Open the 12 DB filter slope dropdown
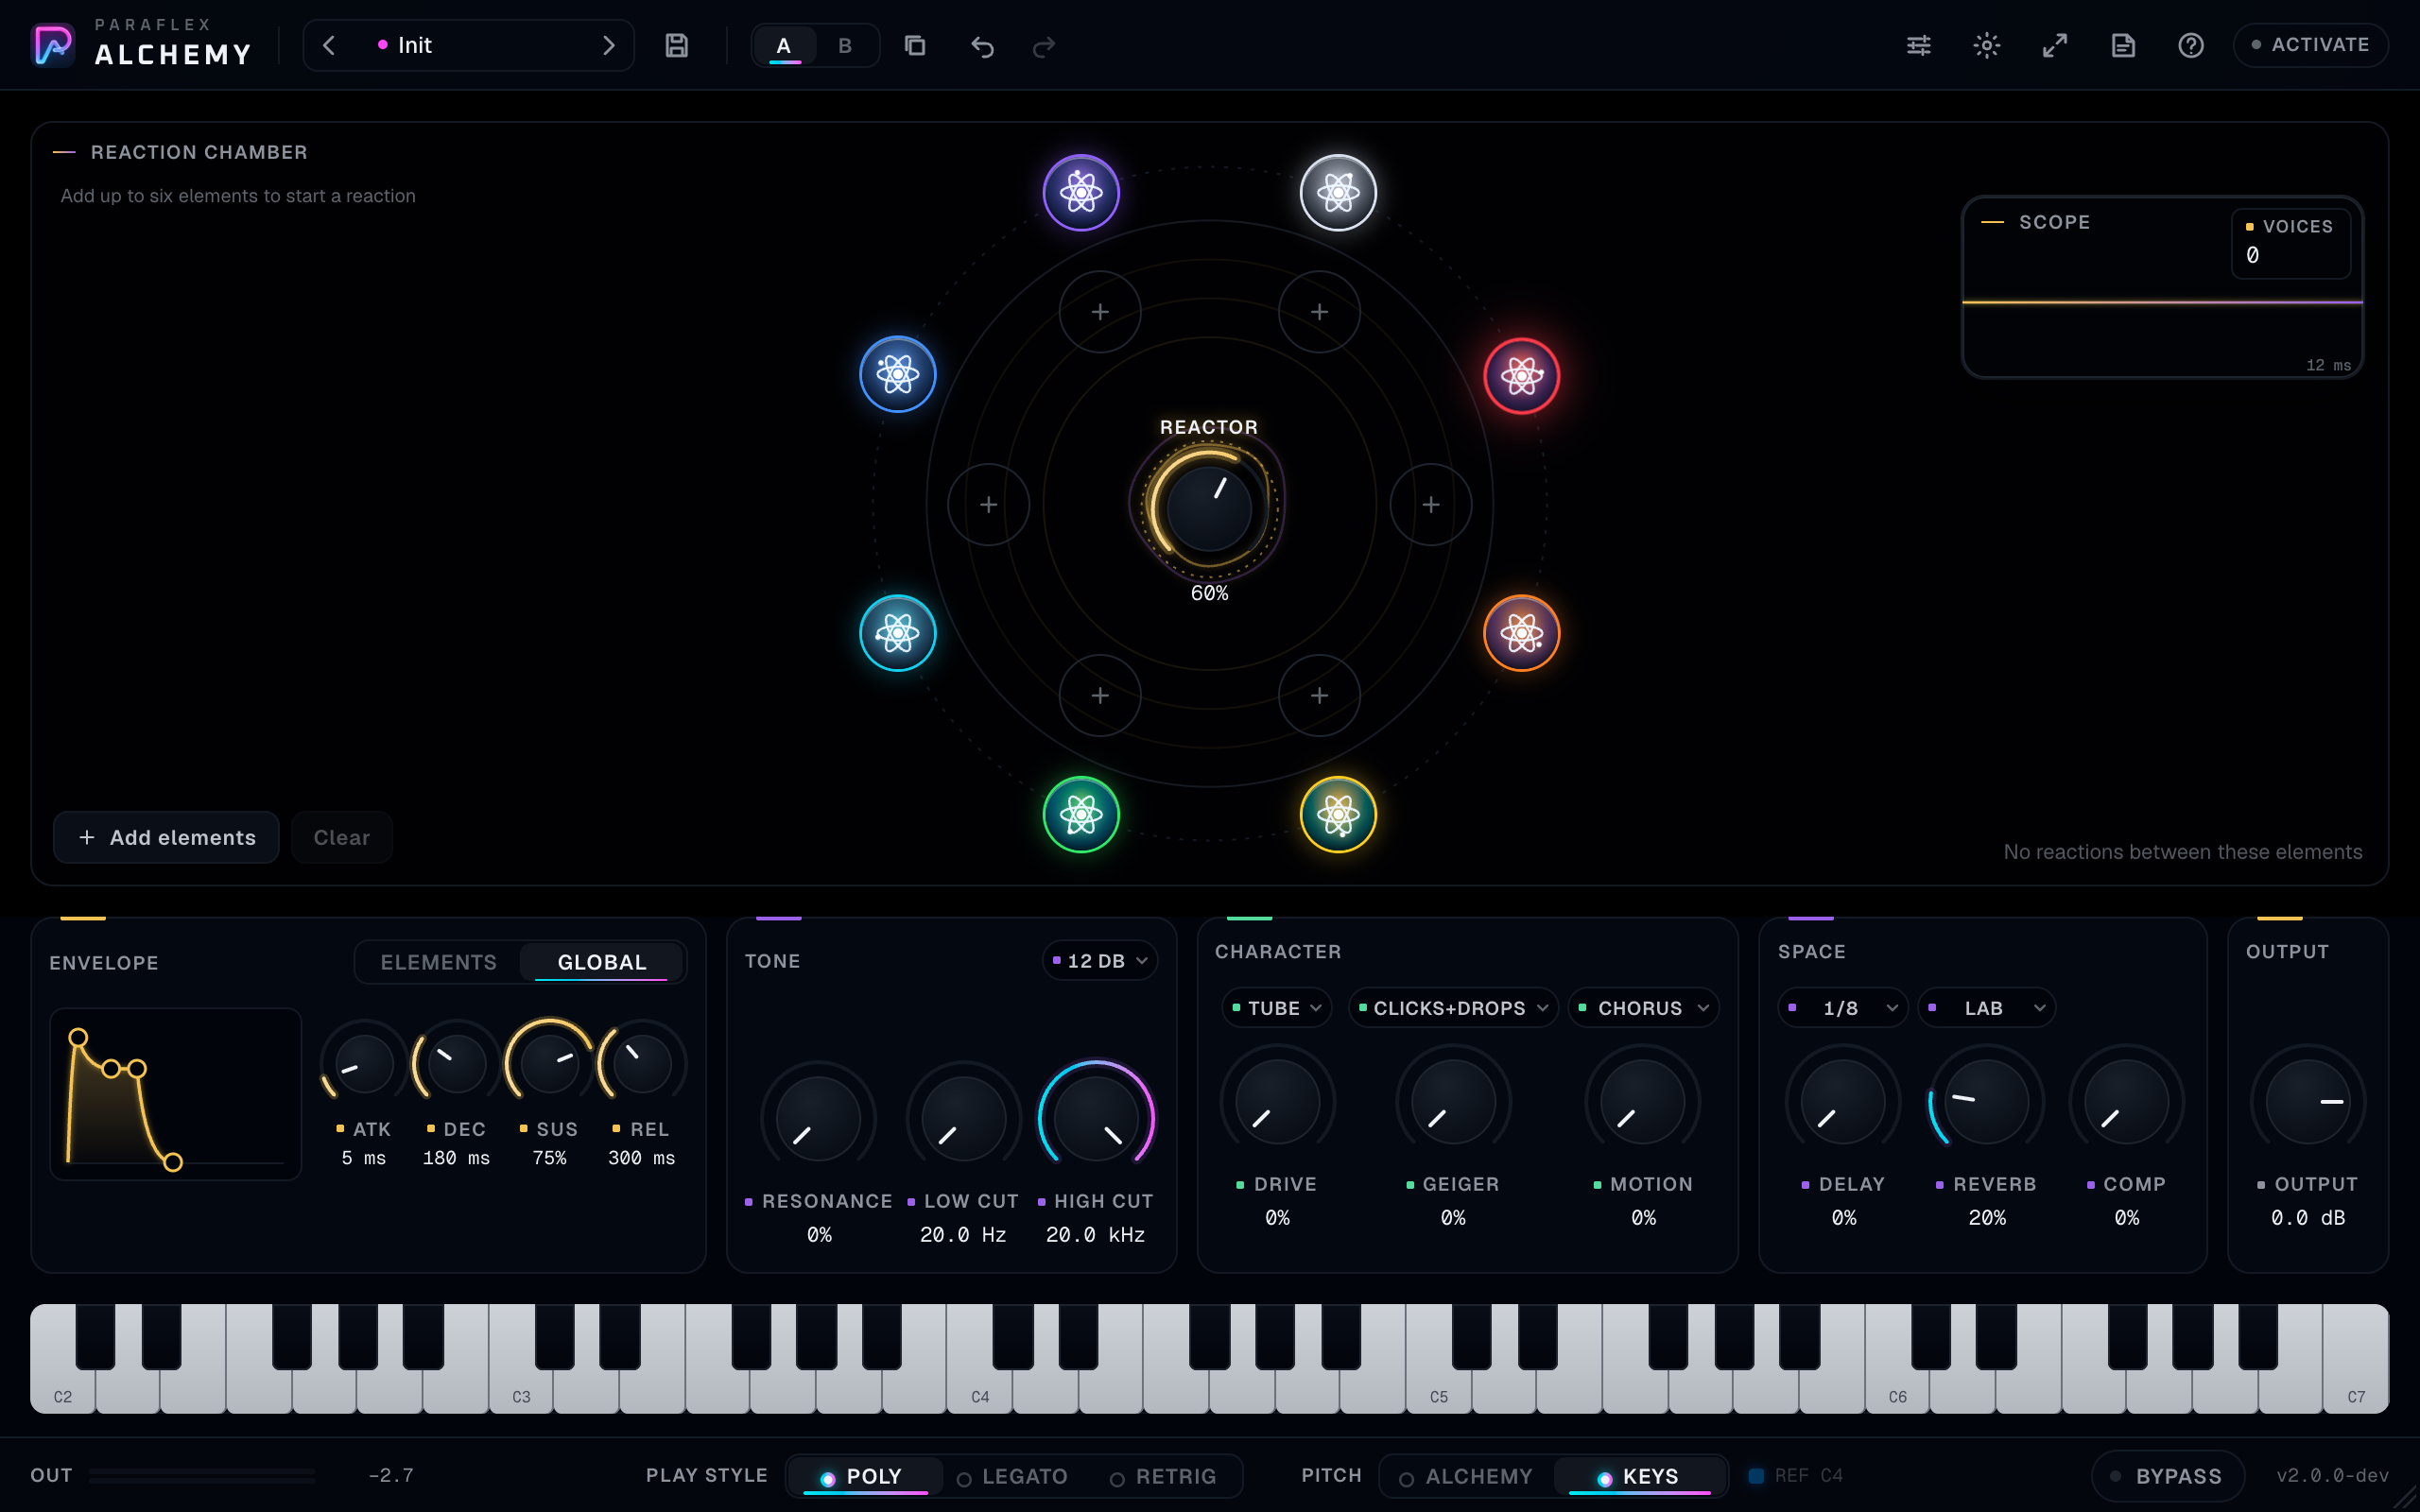Viewport: 2420px width, 1512px height. (x=1099, y=961)
